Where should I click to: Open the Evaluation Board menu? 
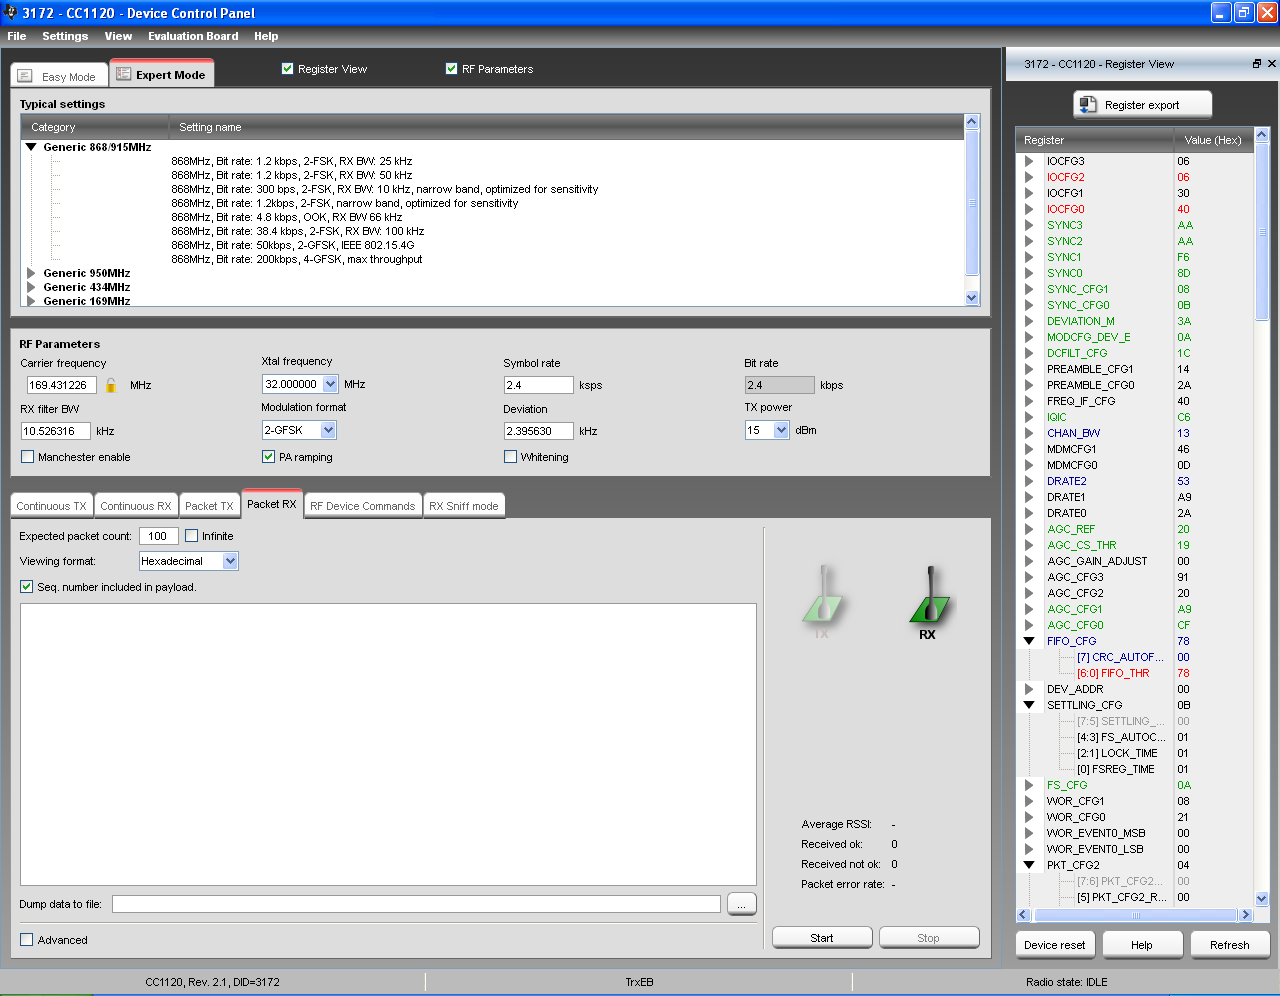(193, 36)
